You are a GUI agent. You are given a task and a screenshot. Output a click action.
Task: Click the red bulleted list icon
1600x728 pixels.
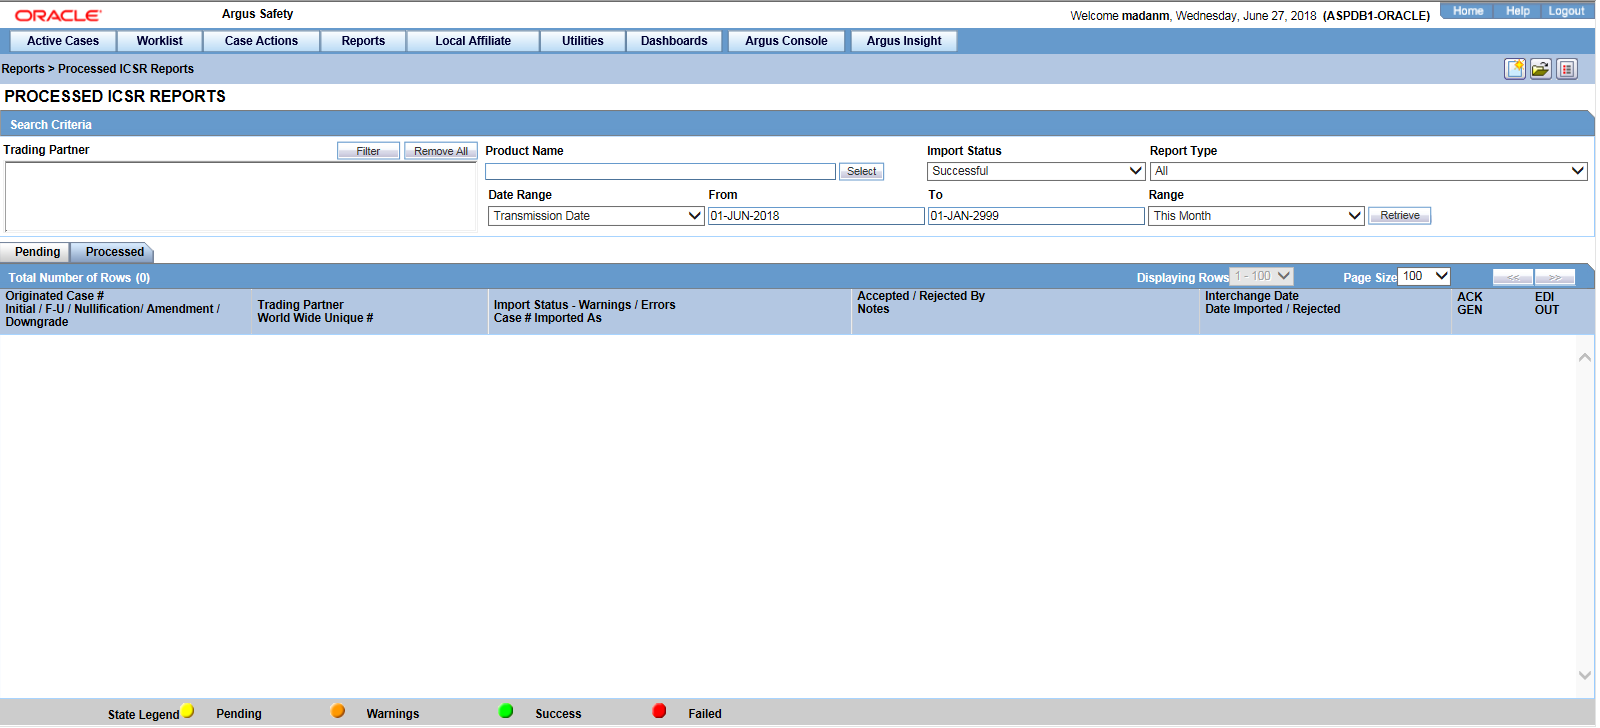click(1567, 69)
